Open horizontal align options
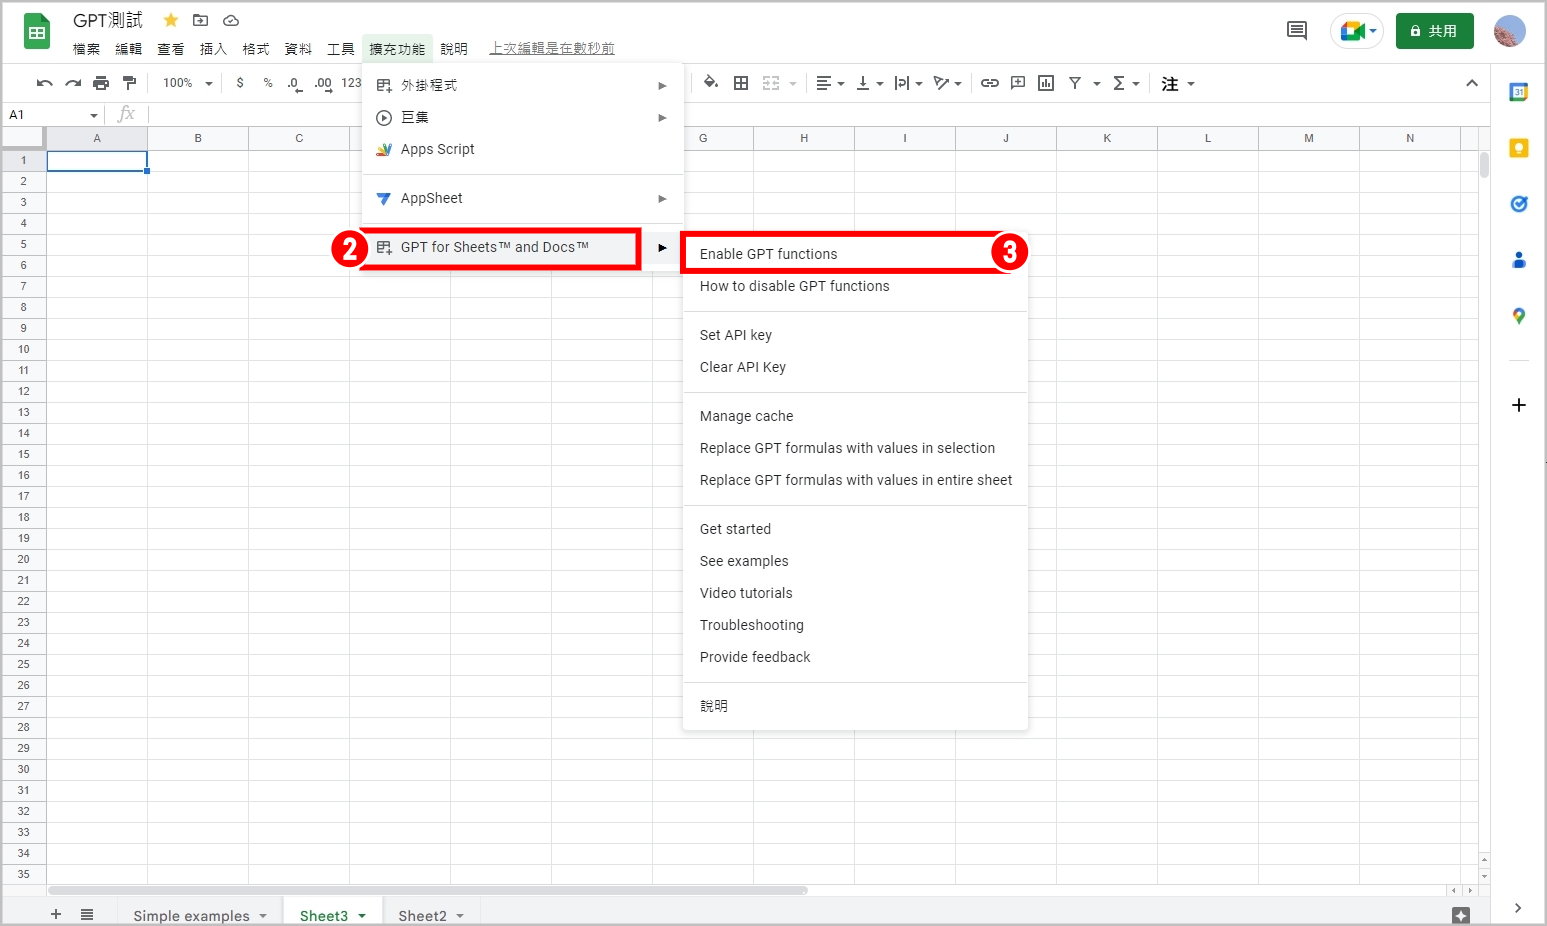Screen dimensions: 1547x926 (x=830, y=83)
